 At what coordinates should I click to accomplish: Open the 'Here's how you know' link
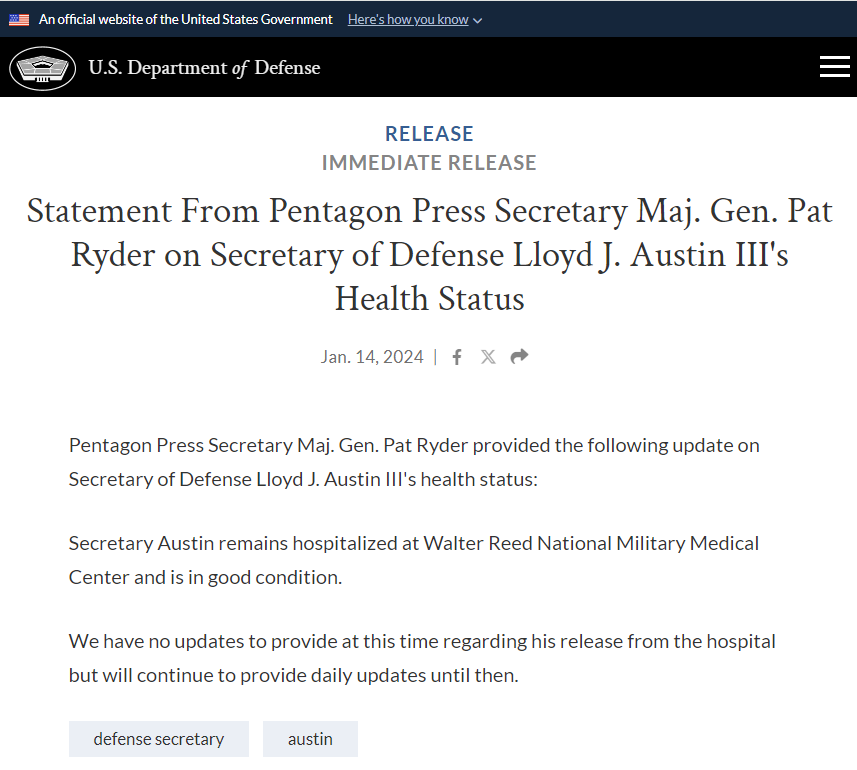point(408,19)
